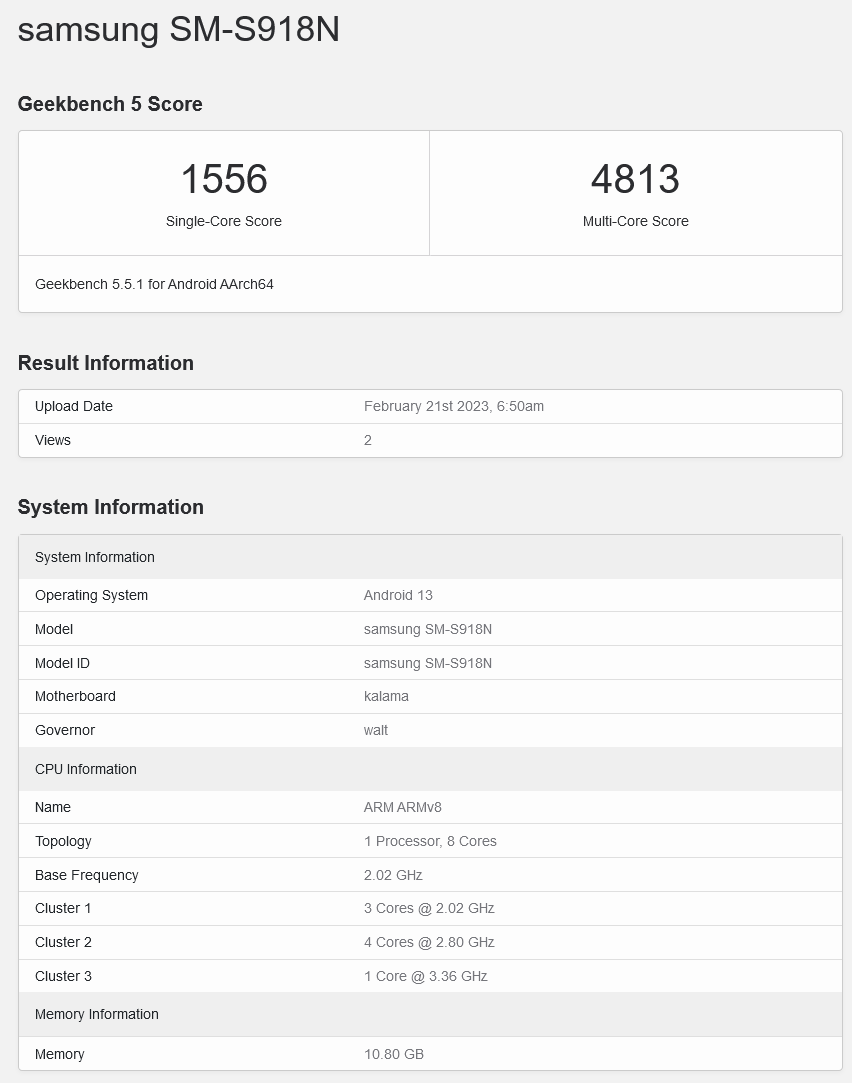
Task: Click the Base Frequency row label
Action: pos(87,875)
